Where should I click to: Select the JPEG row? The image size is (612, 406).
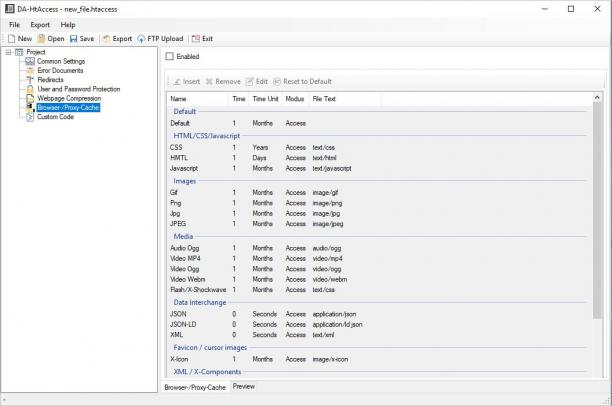[x=377, y=224]
